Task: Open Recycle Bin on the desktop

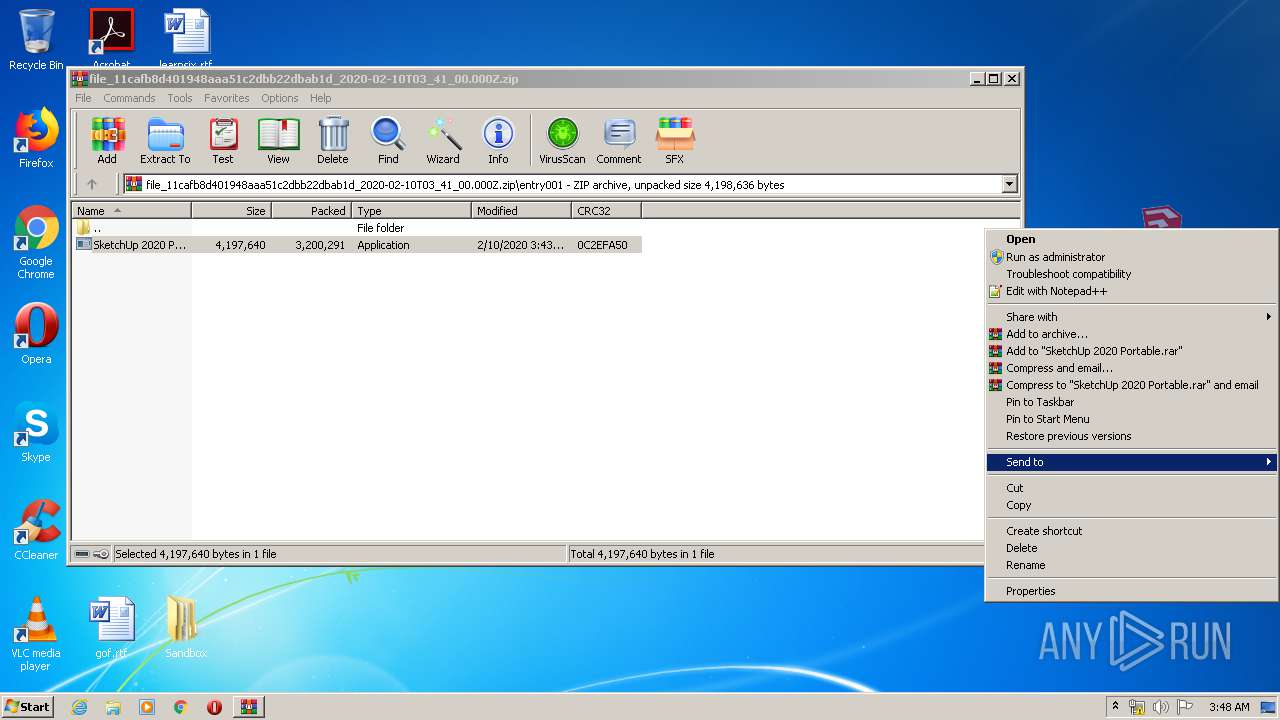Action: point(36,40)
